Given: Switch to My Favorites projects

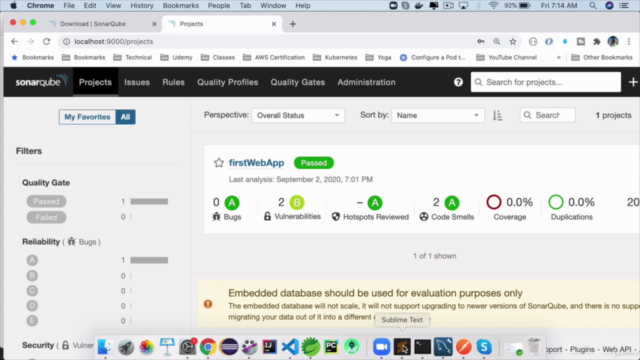Looking at the screenshot, I should coord(87,117).
